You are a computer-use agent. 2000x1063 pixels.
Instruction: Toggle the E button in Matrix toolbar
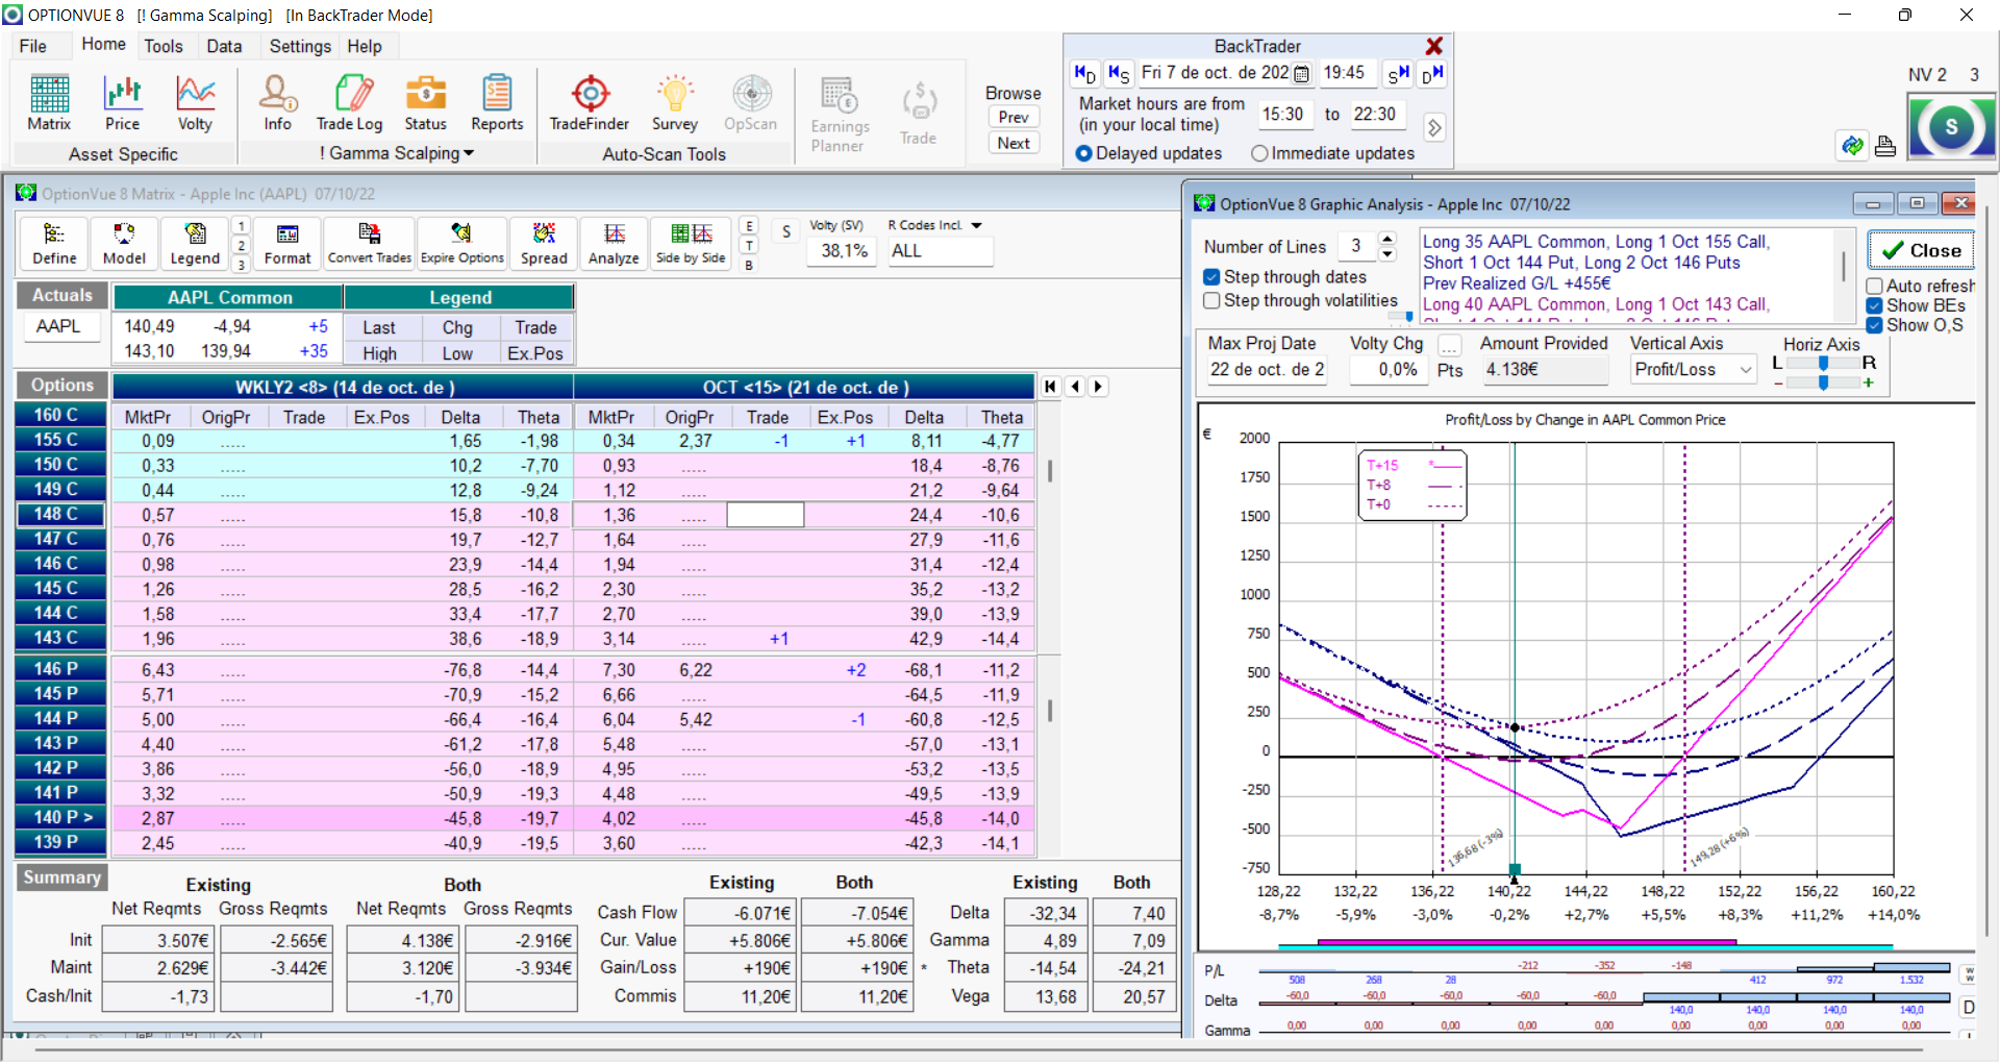click(x=749, y=227)
